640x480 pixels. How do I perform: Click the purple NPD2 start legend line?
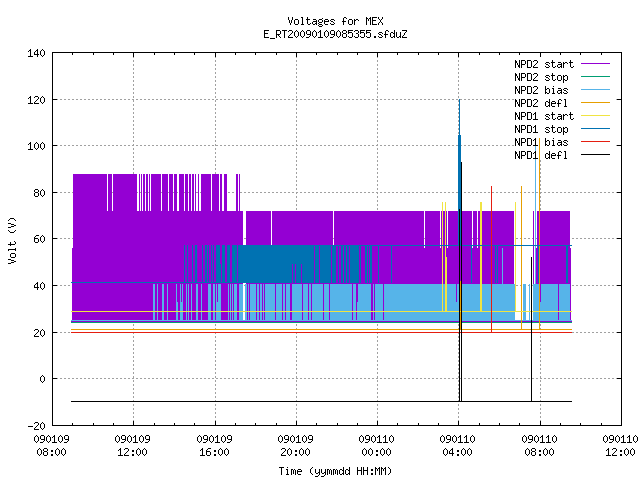pyautogui.click(x=596, y=64)
